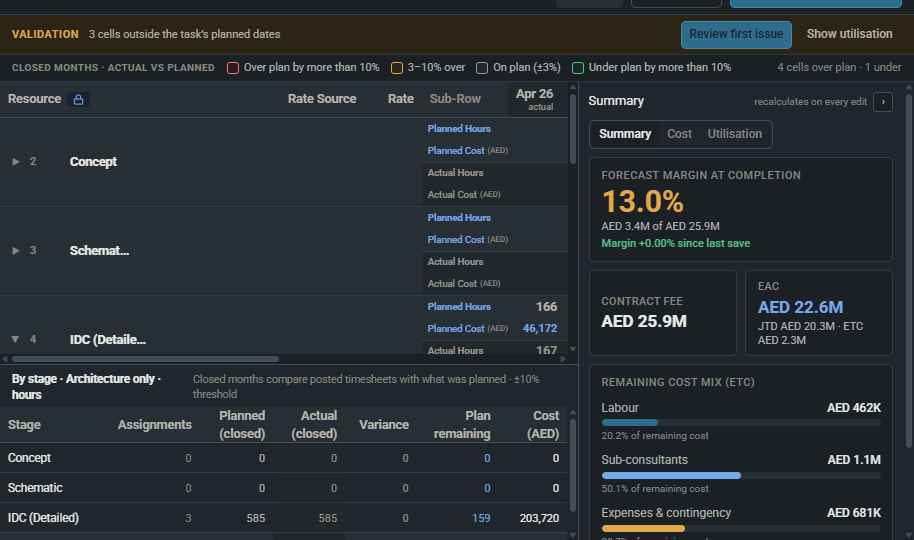Open the Utilisation tab
The height and width of the screenshot is (540, 914).
tap(734, 134)
